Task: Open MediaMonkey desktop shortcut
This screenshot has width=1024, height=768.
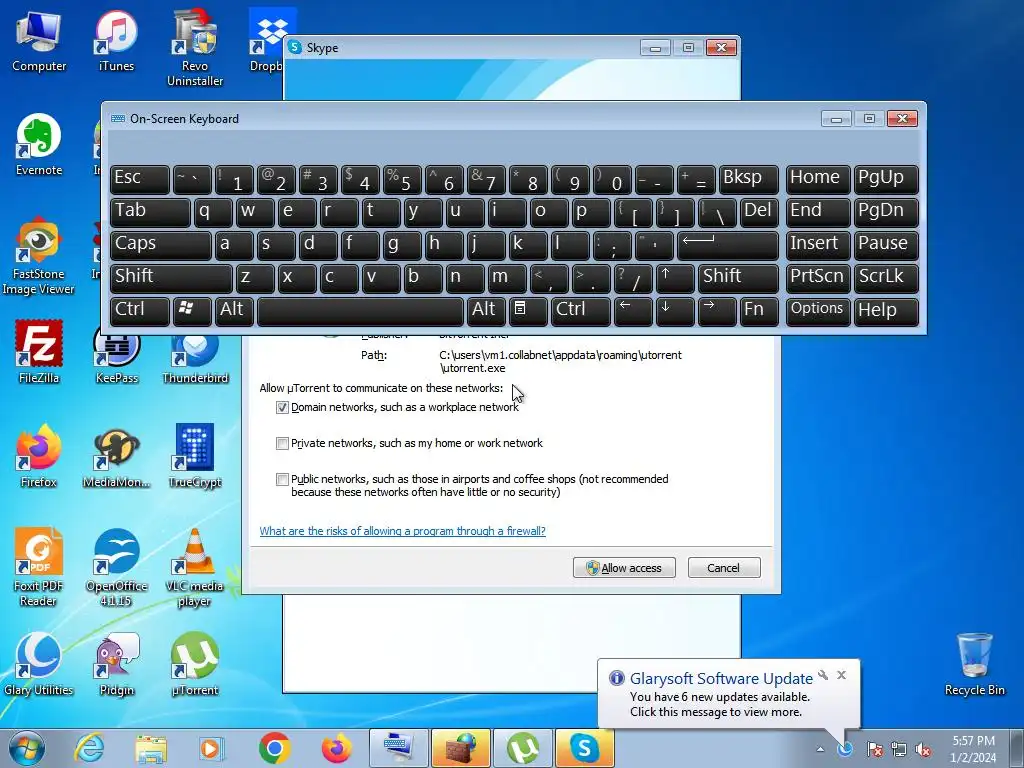Action: click(x=116, y=456)
